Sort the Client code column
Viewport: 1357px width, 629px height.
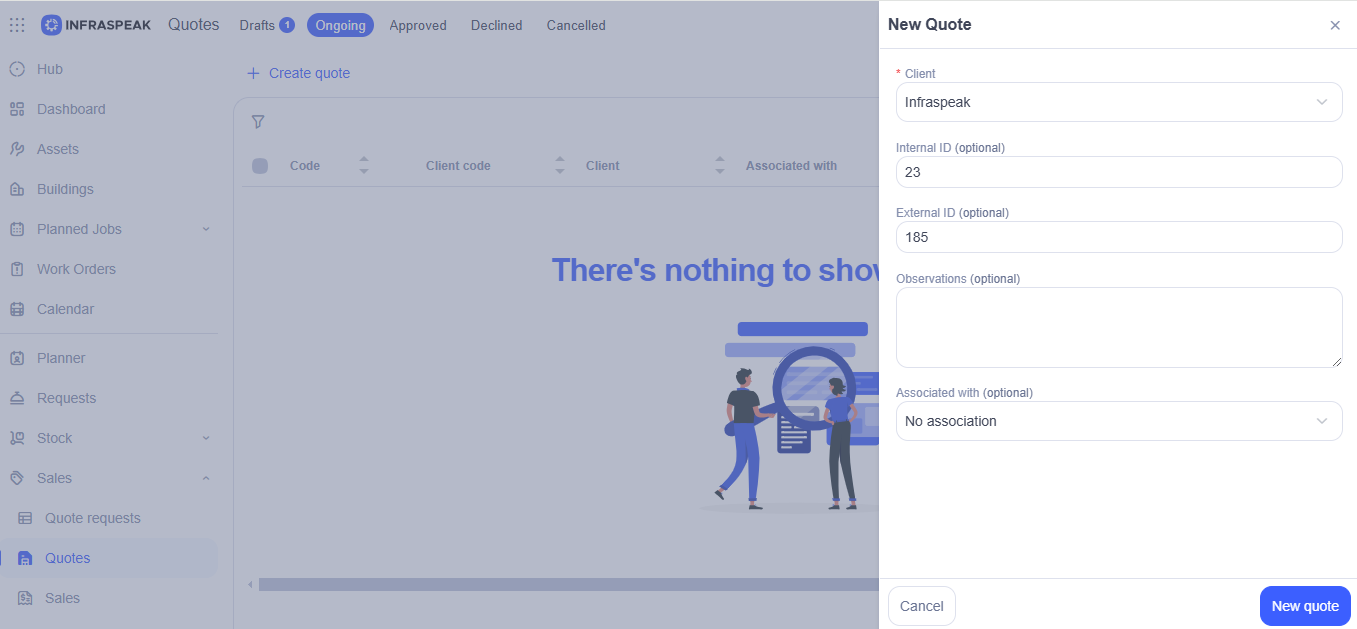[x=560, y=165]
